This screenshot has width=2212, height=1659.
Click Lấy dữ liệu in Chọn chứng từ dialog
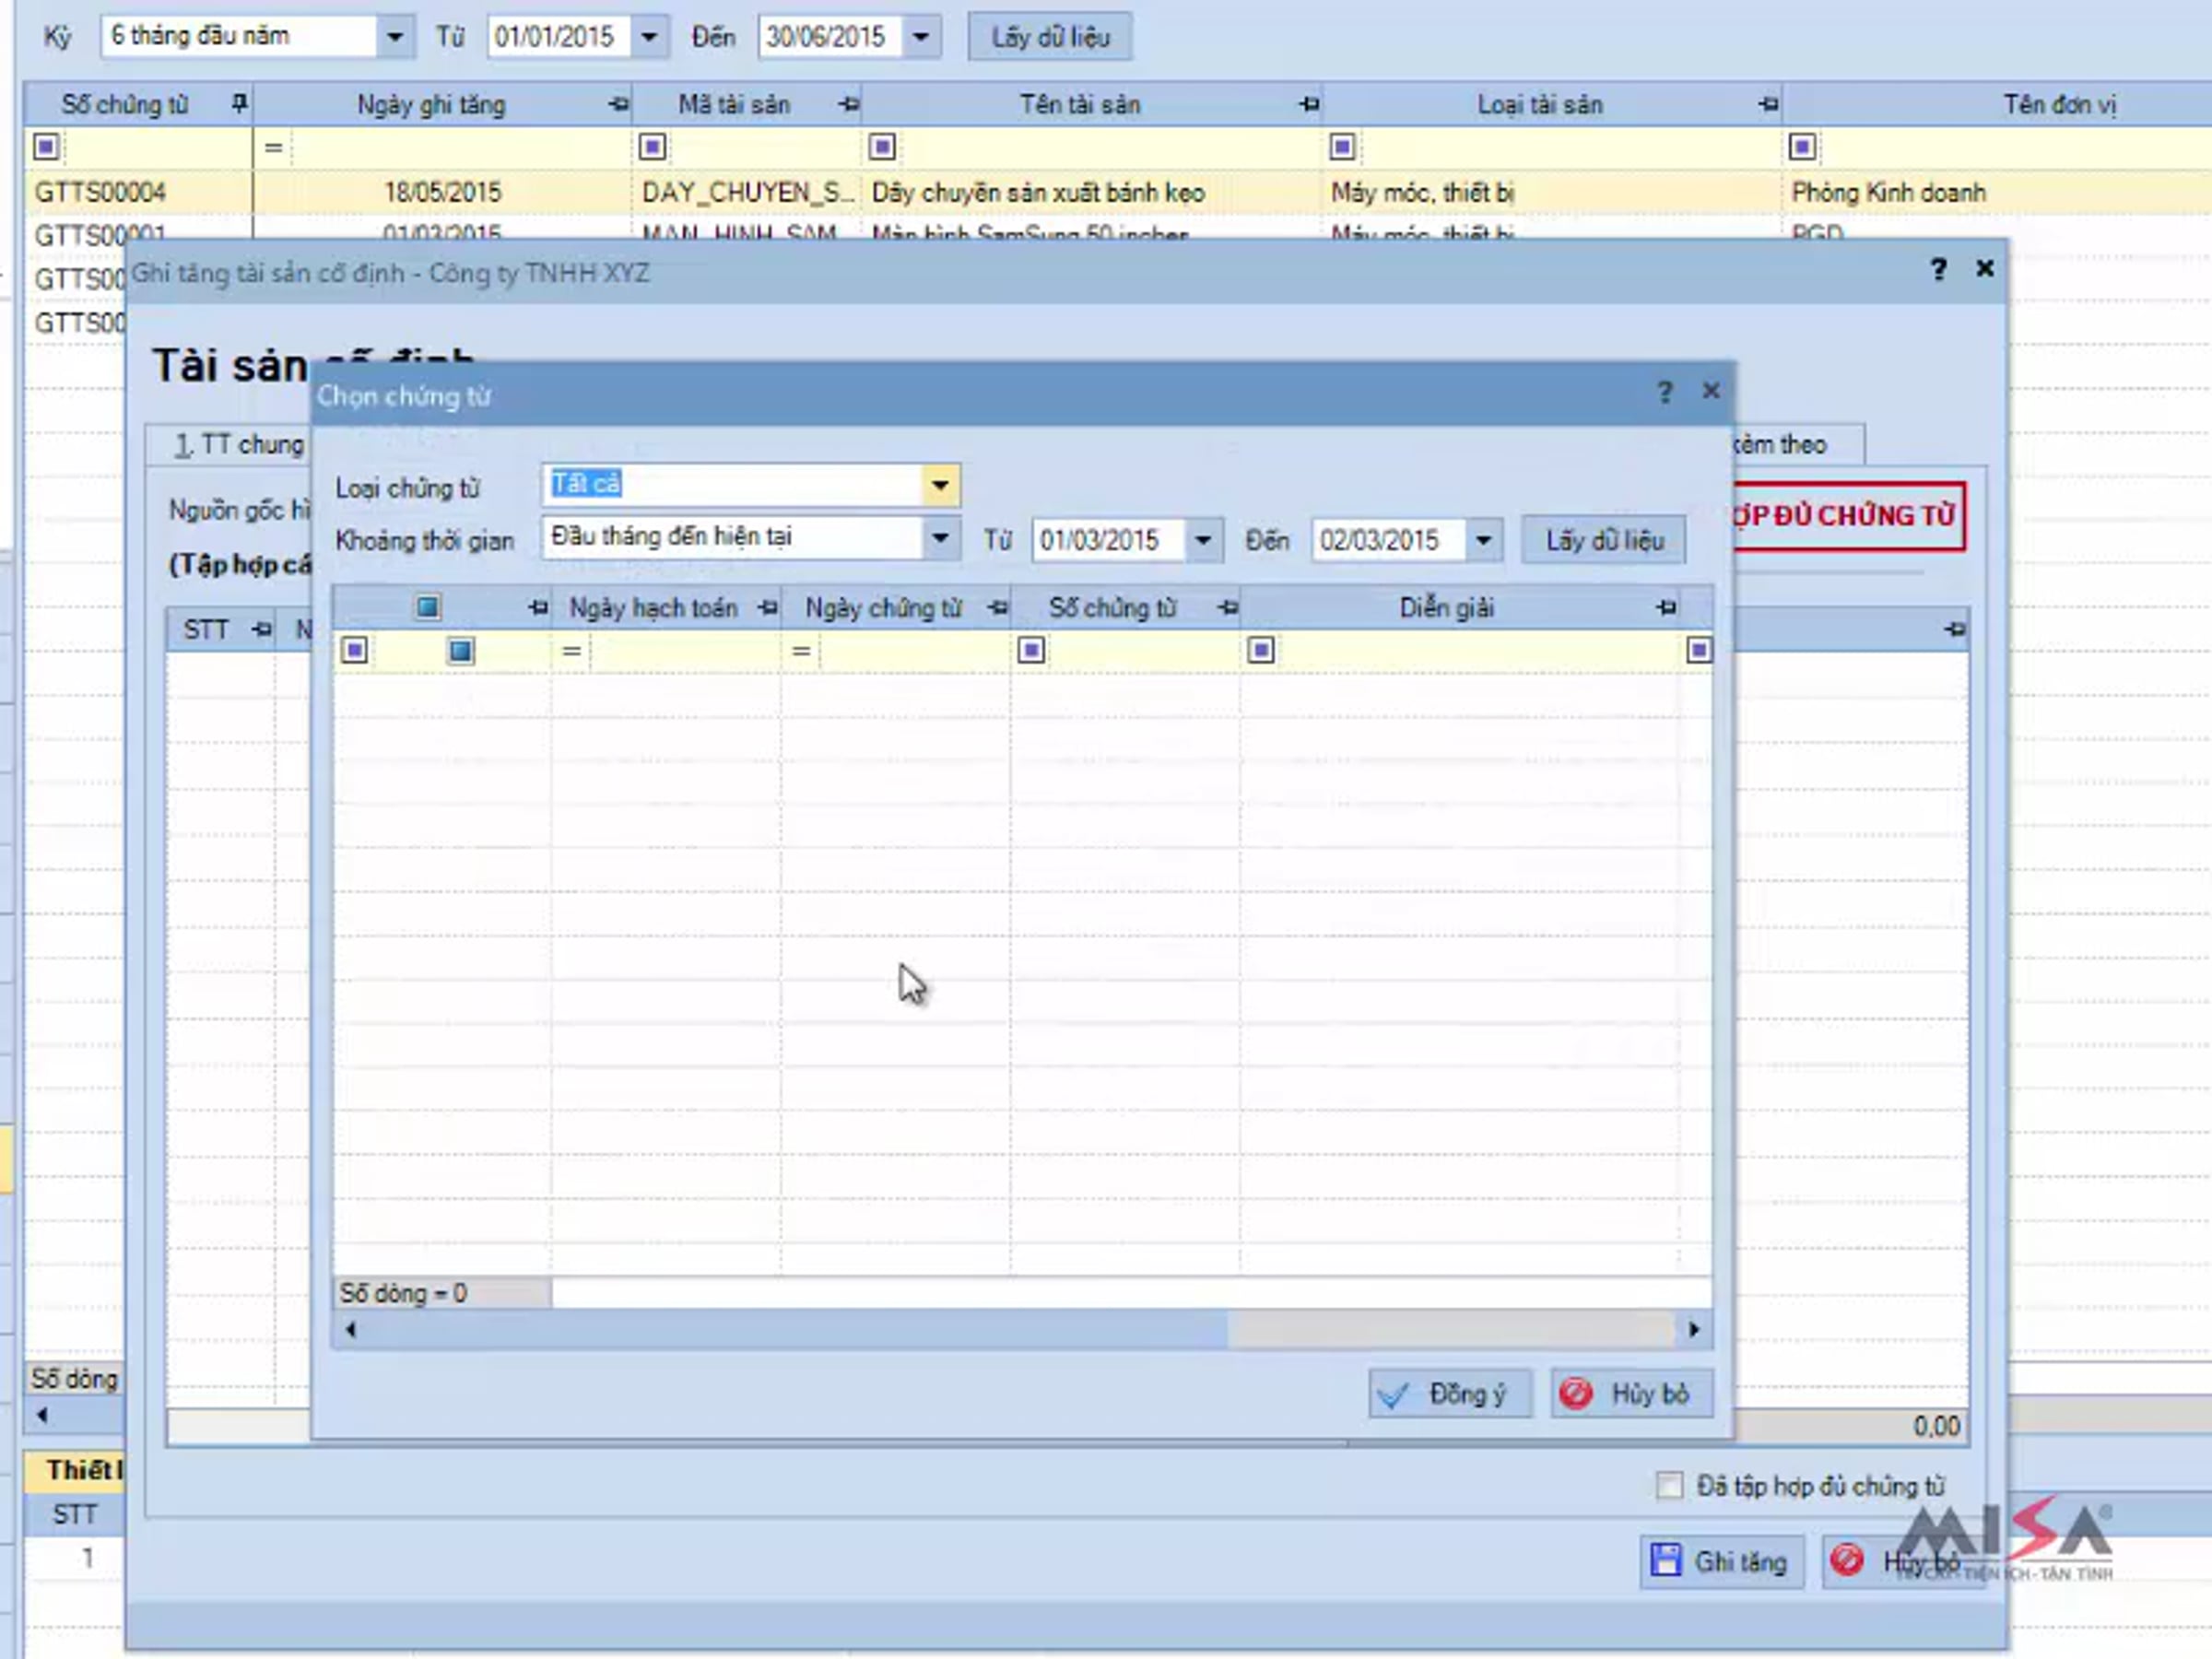1604,540
